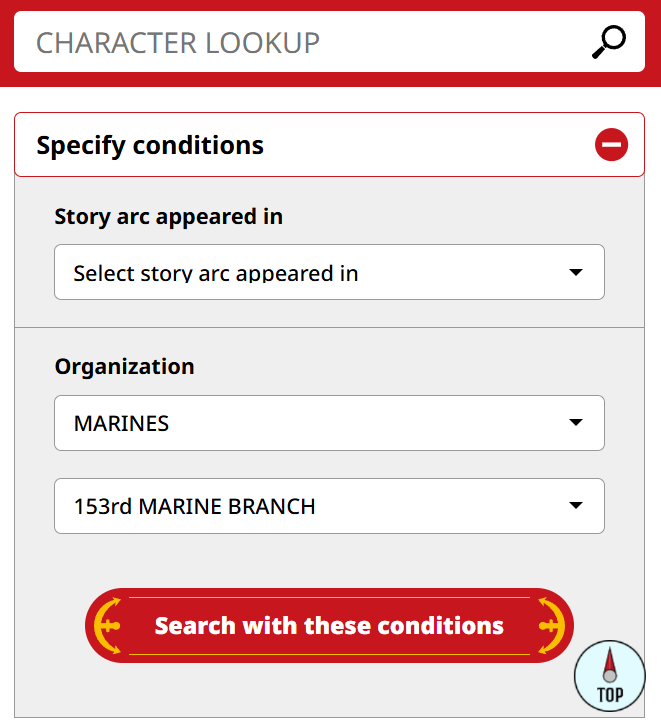
Task: Open the 153rd MARINE BRANCH dropdown
Action: point(329,506)
